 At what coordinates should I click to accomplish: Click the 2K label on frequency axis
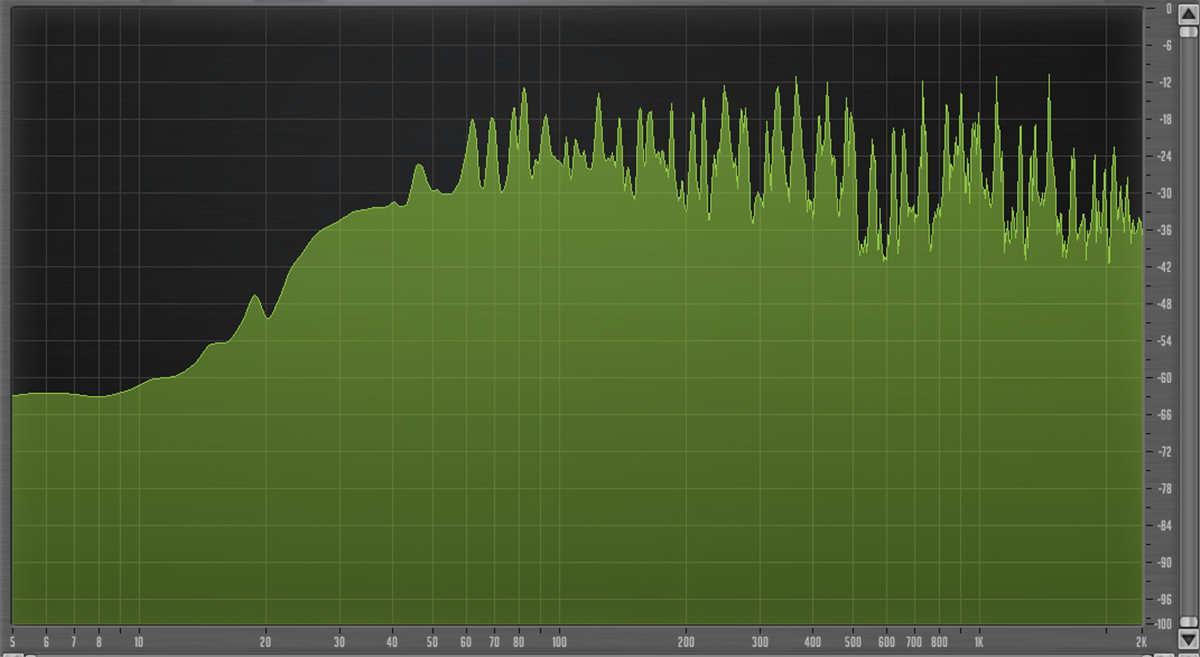[1139, 641]
